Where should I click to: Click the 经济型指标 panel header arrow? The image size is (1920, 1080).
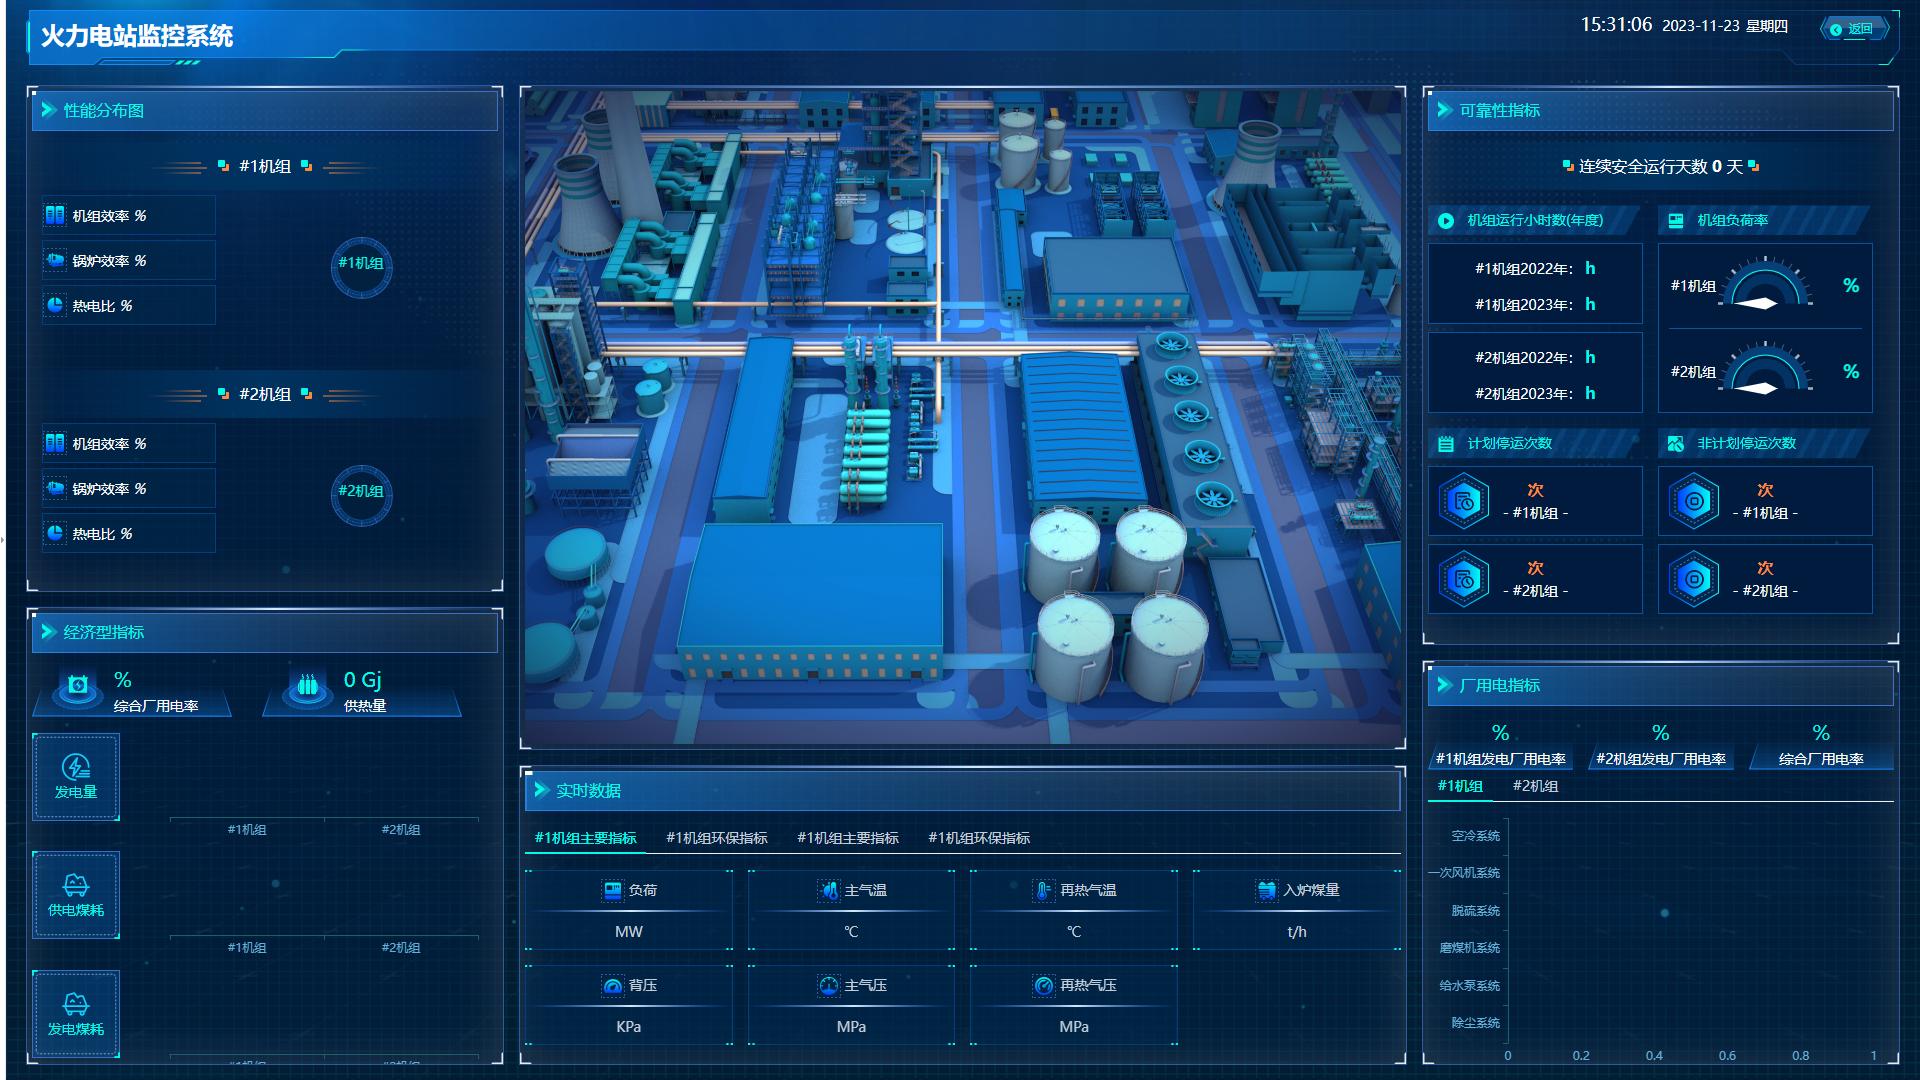point(48,632)
